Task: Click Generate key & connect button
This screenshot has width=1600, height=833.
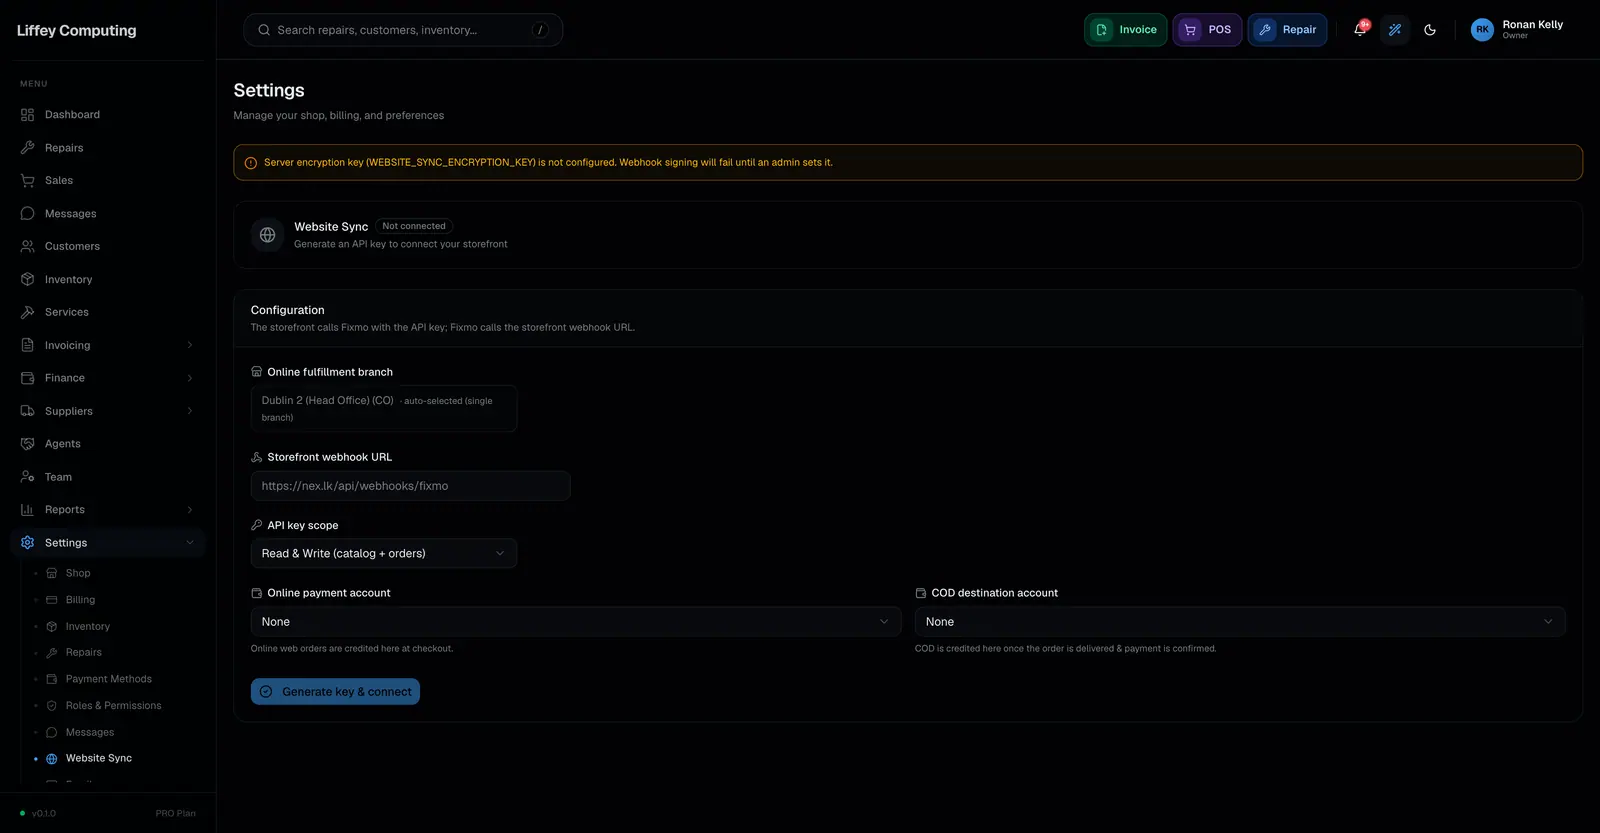Action: coord(335,692)
